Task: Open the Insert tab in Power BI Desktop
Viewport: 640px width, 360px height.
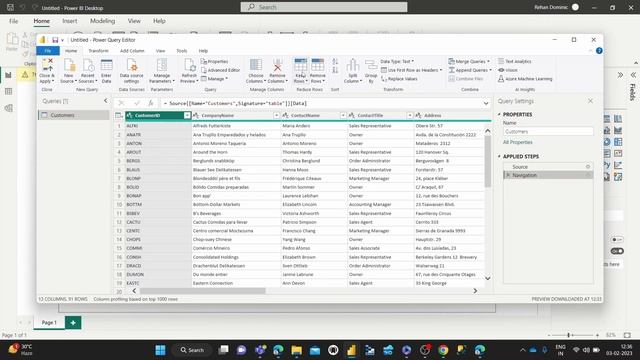Action: click(x=69, y=21)
